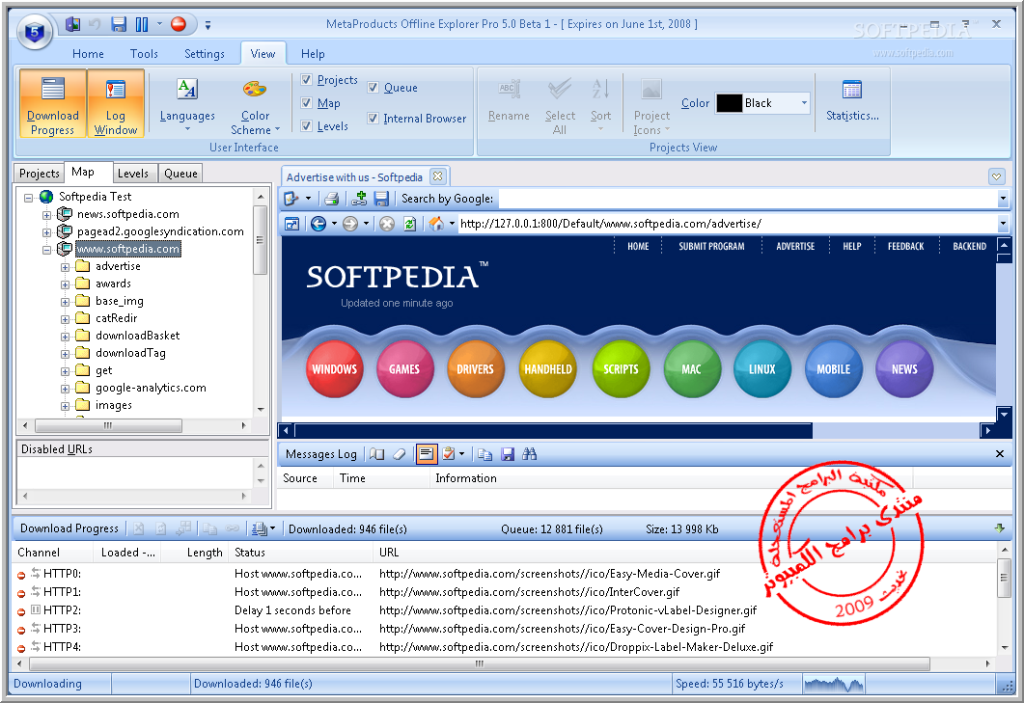Screen dimensions: 1024x703
Task: Expand the advertise folder
Action: point(65,267)
